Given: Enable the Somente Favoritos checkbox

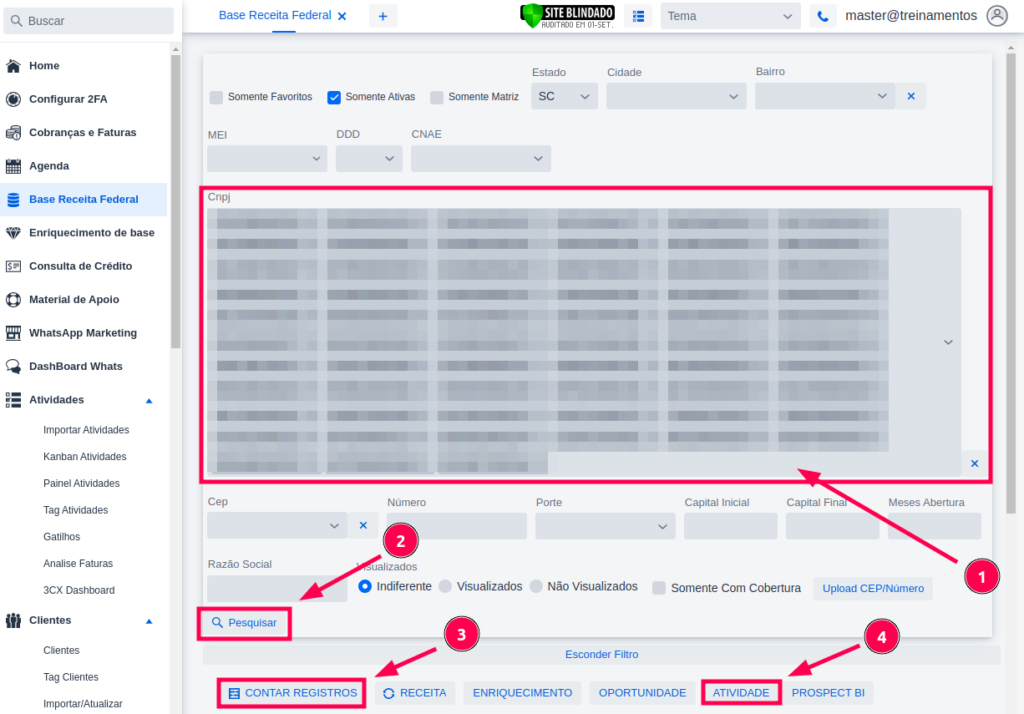Looking at the screenshot, I should (x=216, y=97).
